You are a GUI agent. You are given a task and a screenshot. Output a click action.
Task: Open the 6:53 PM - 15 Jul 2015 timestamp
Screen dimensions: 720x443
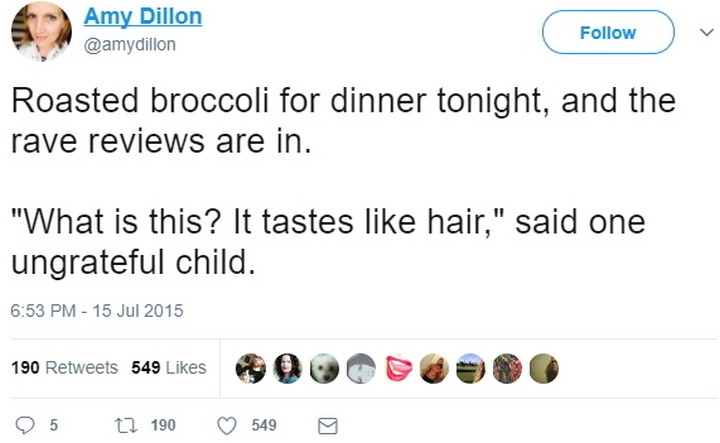(x=97, y=312)
